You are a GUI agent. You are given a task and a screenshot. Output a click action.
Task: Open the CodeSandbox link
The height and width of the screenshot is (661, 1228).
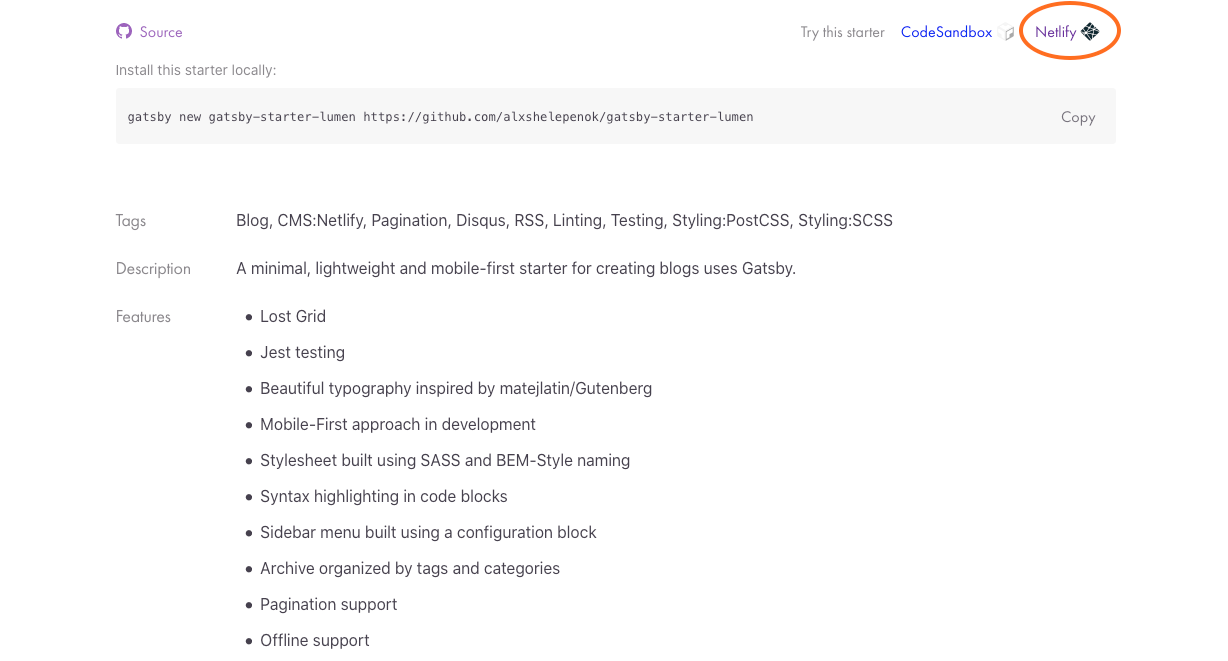pos(946,32)
